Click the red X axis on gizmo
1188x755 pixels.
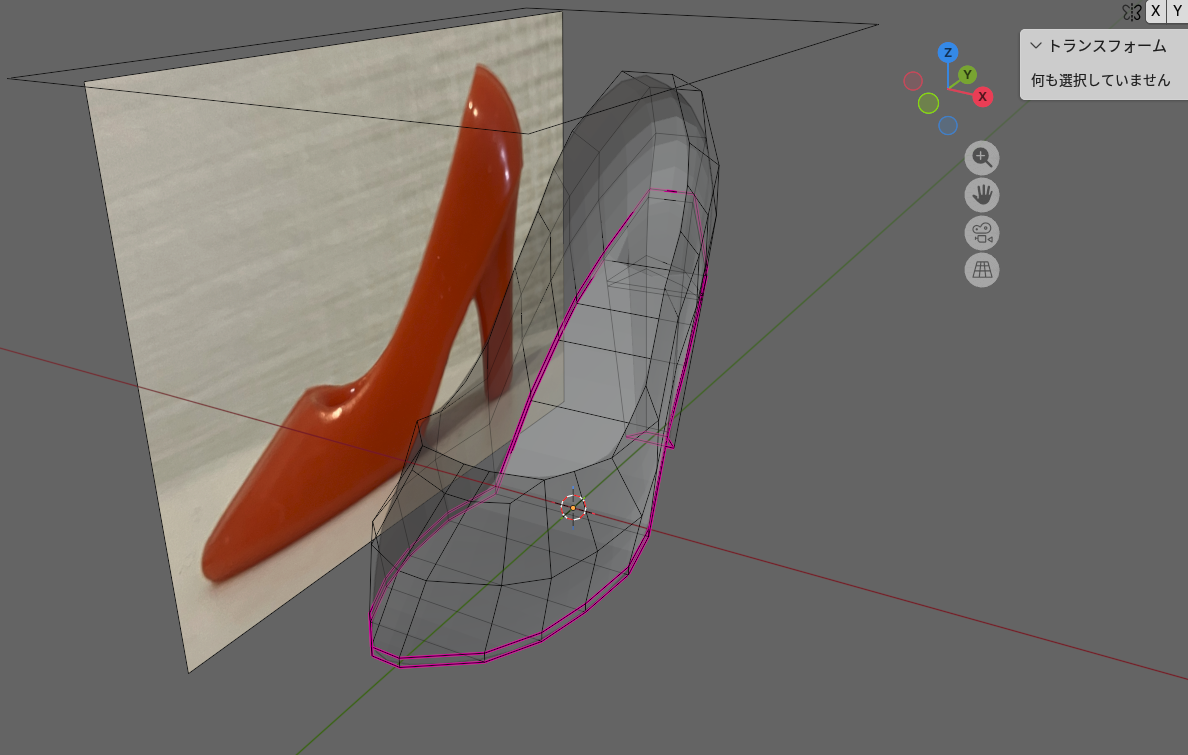pyautogui.click(x=983, y=97)
